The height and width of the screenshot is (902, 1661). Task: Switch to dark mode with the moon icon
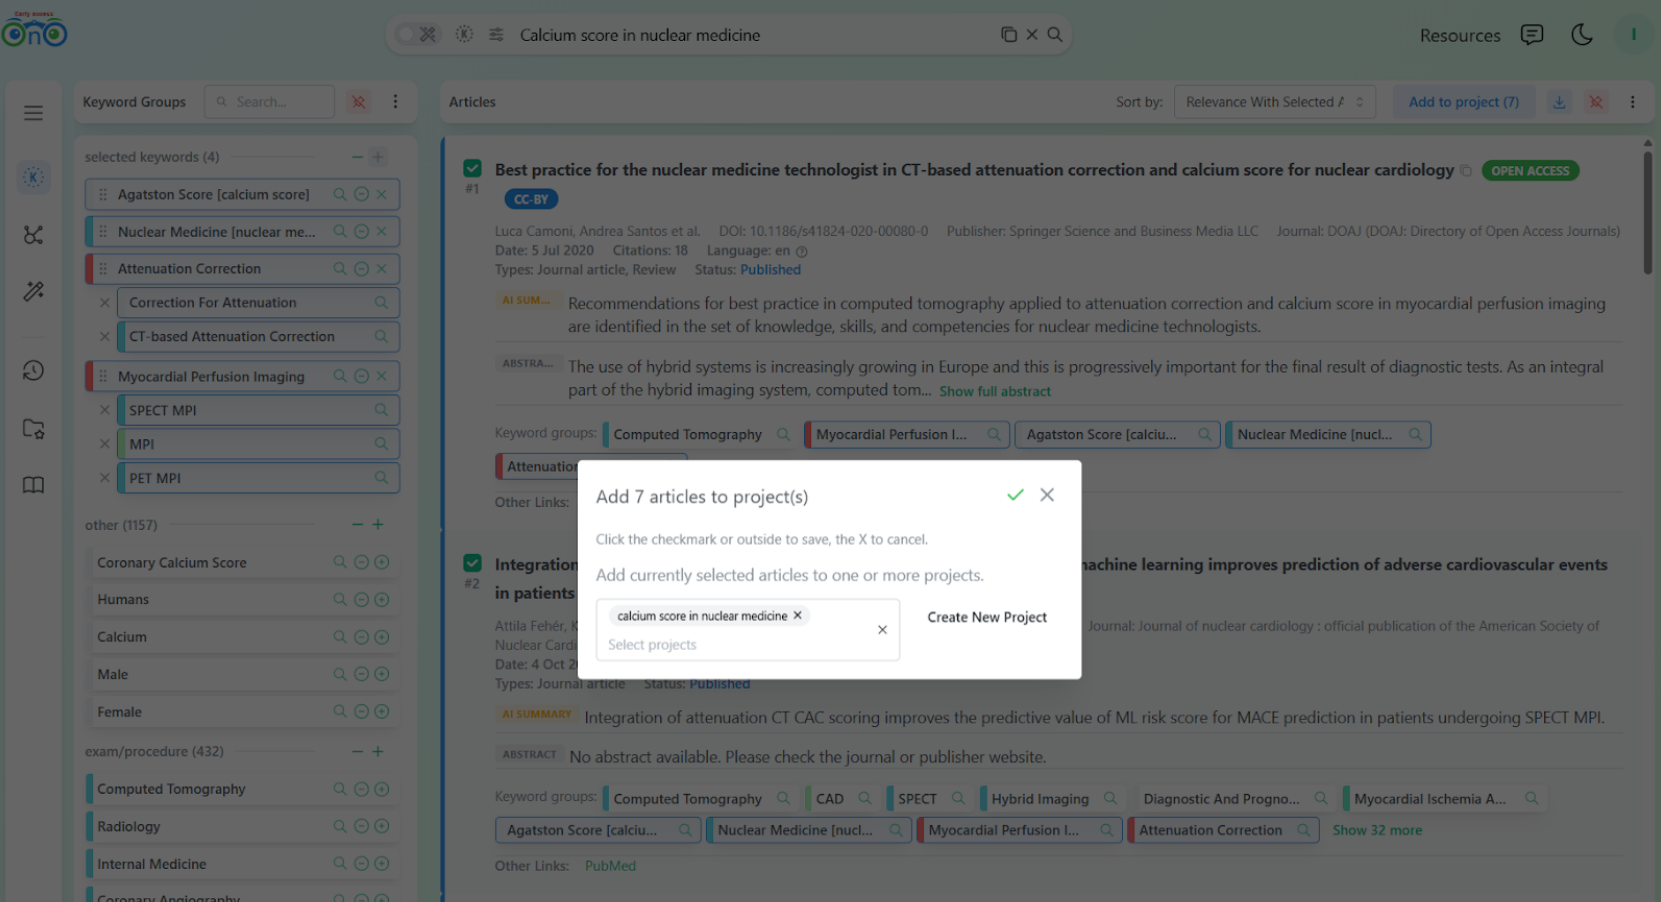(x=1581, y=35)
